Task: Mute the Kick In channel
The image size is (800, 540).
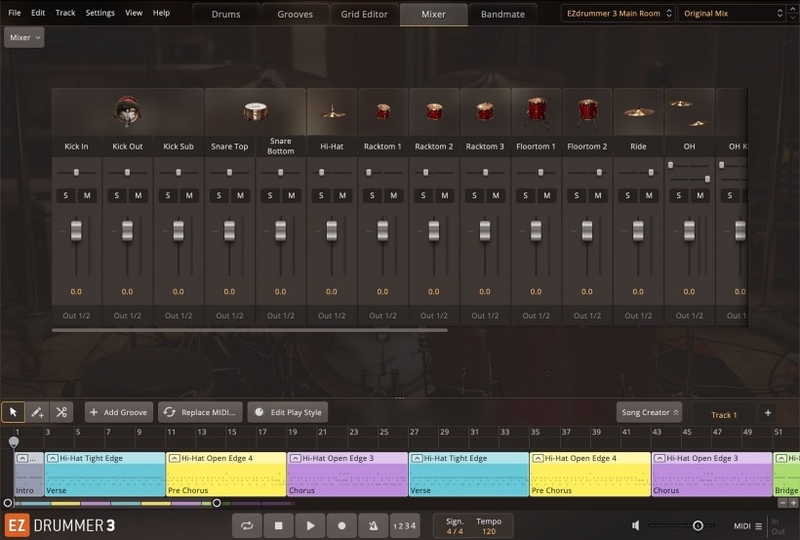Action: [x=87, y=195]
